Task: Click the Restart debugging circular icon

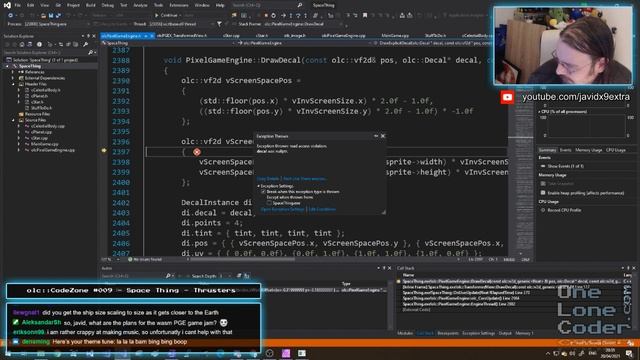Action: 273,16
